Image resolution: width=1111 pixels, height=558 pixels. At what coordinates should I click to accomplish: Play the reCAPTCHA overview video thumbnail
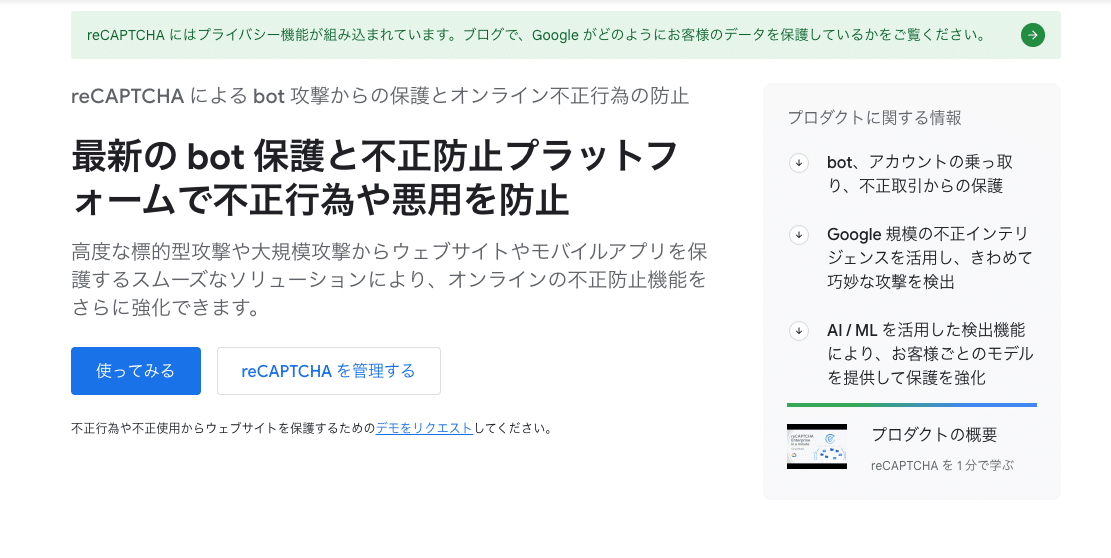pos(817,447)
